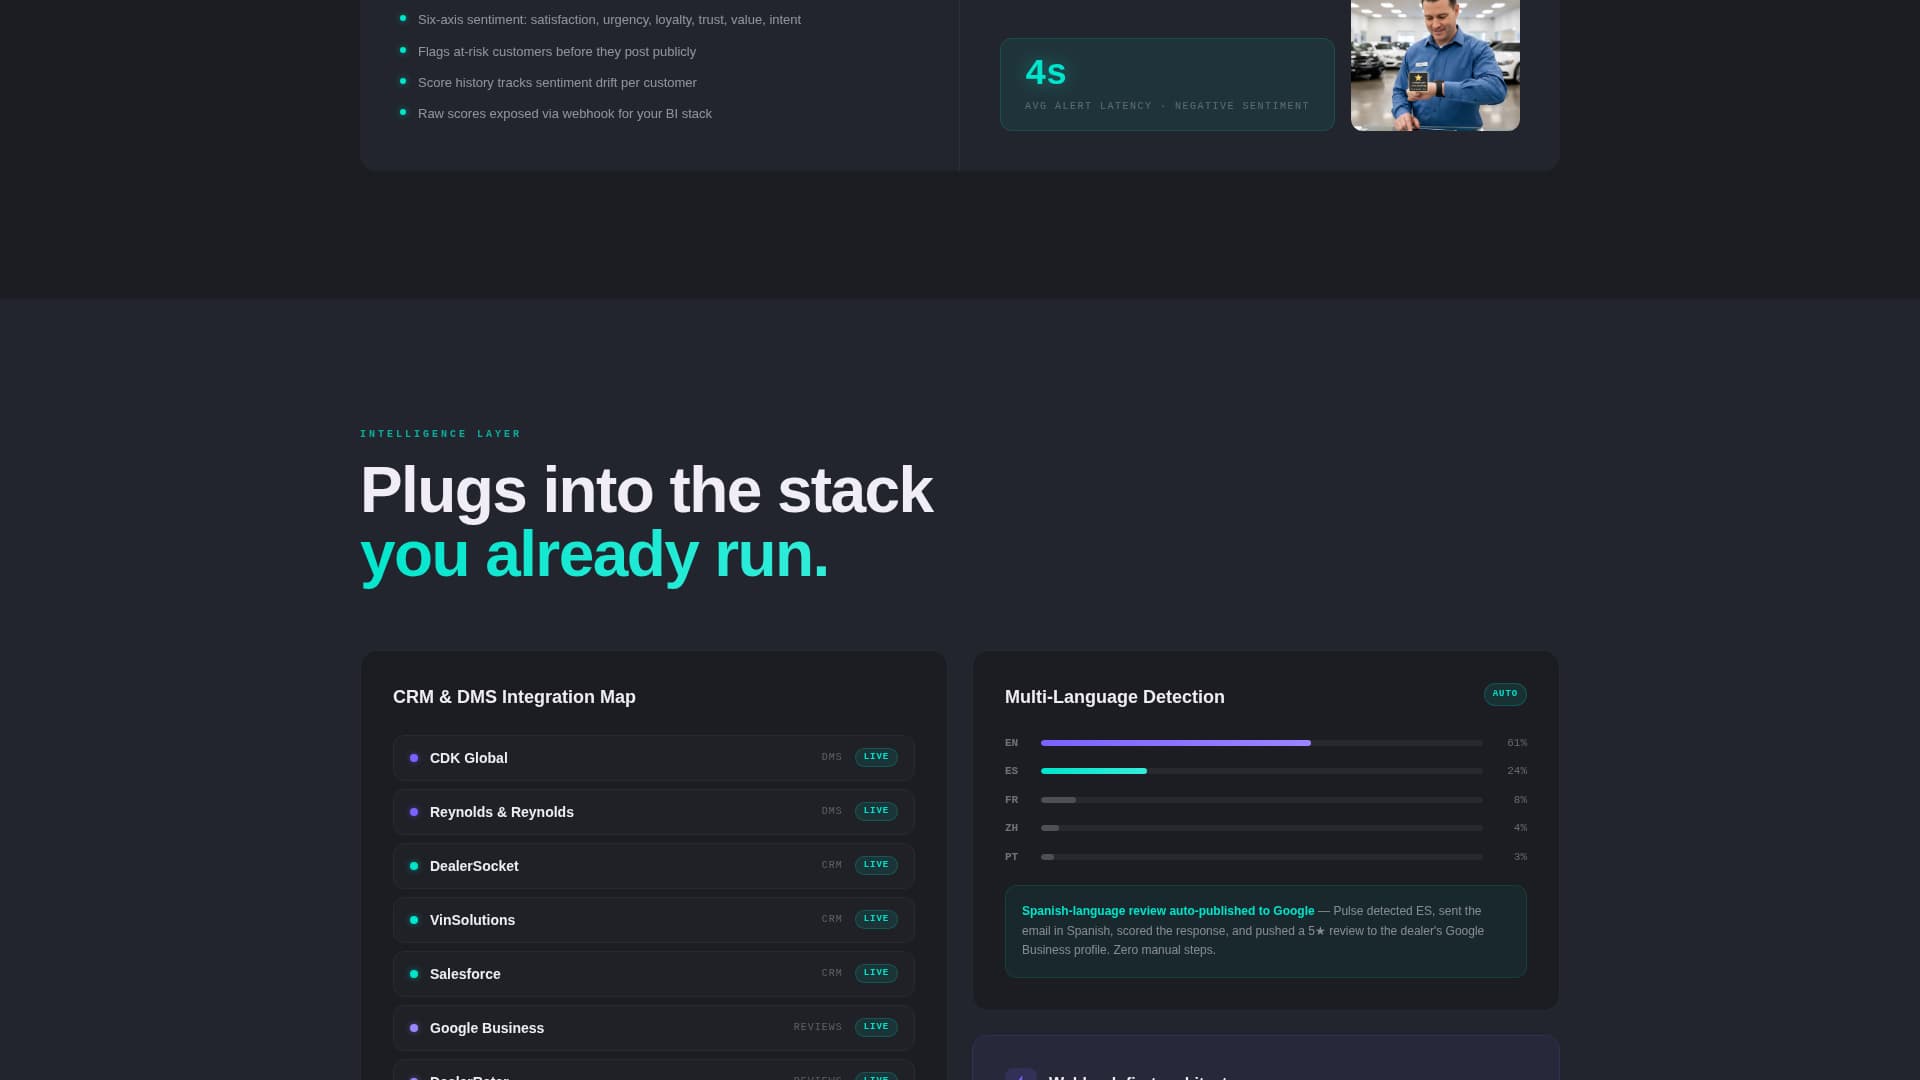Screen dimensions: 1920x1080
Task: Click the 24% value for ES
Action: pyautogui.click(x=1517, y=771)
